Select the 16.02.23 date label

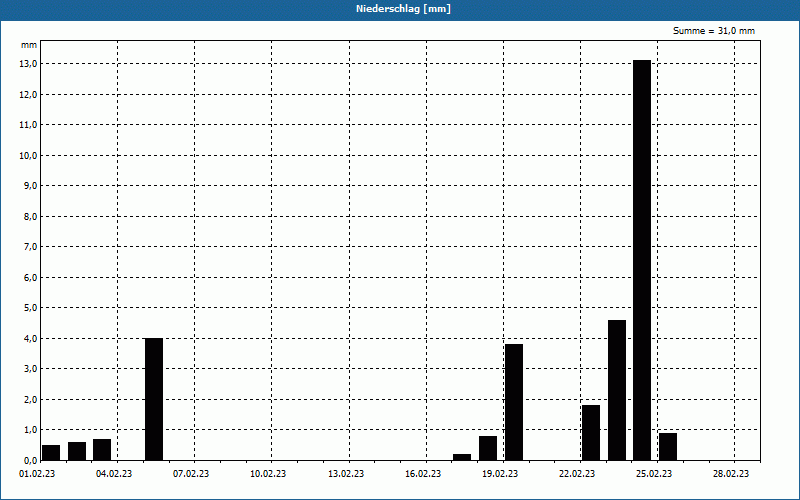click(423, 474)
